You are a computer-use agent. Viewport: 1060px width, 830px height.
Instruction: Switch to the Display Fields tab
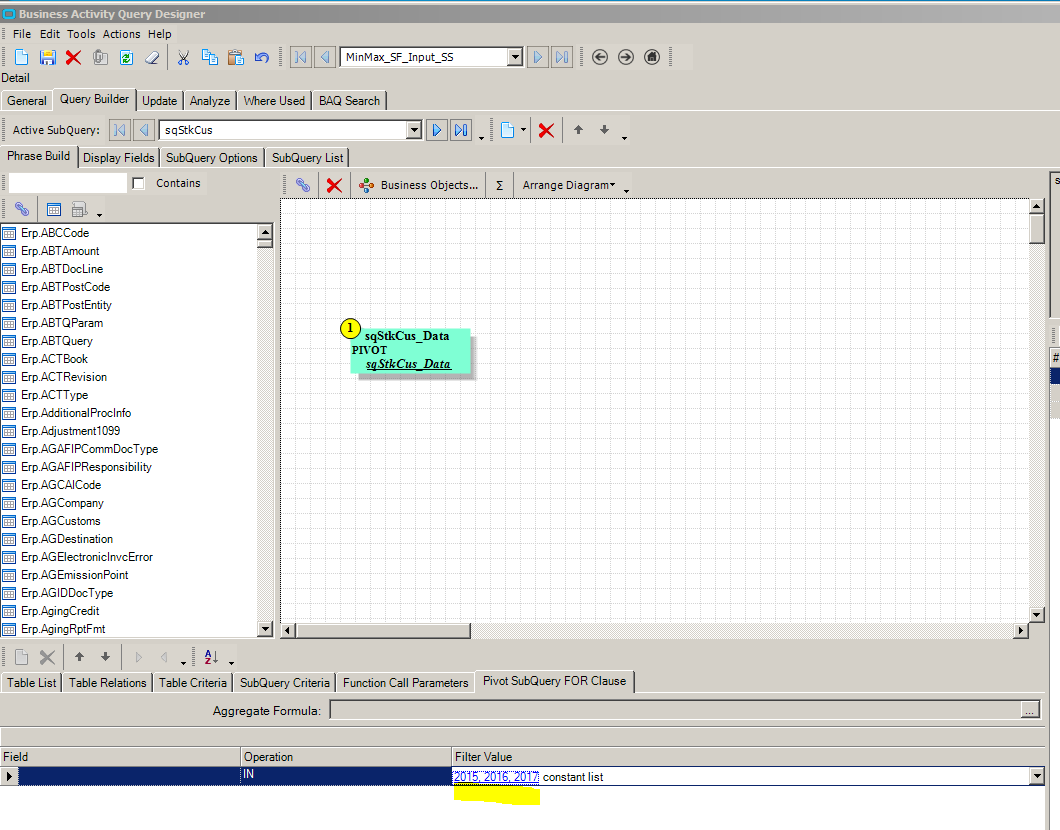[x=118, y=157]
